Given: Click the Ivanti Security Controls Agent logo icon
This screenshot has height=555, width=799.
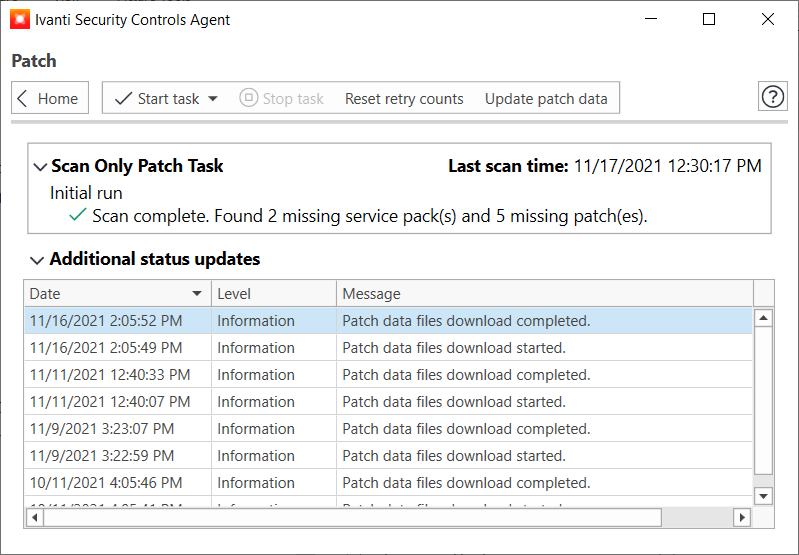Looking at the screenshot, I should tap(19, 20).
